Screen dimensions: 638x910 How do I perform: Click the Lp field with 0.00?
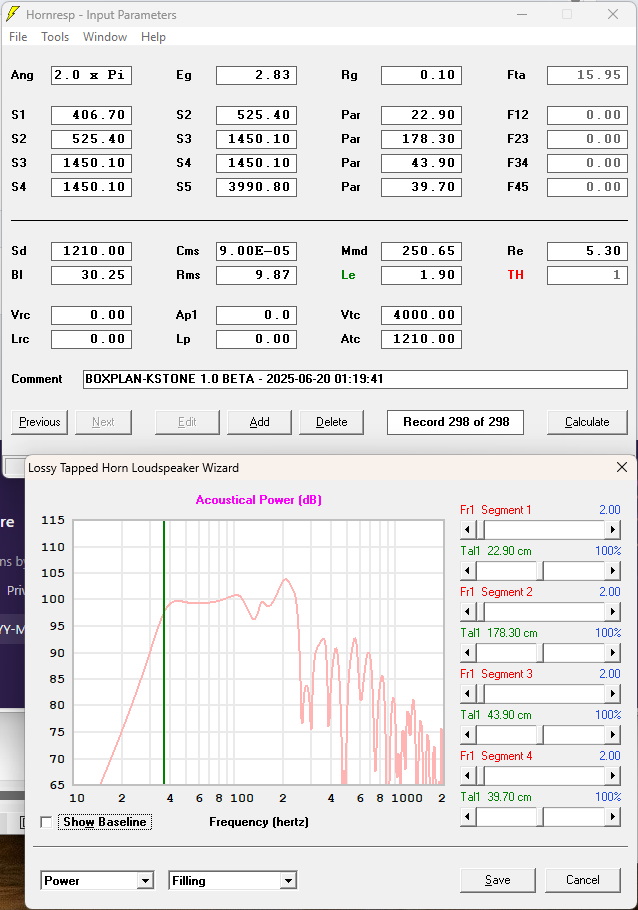pyautogui.click(x=257, y=339)
